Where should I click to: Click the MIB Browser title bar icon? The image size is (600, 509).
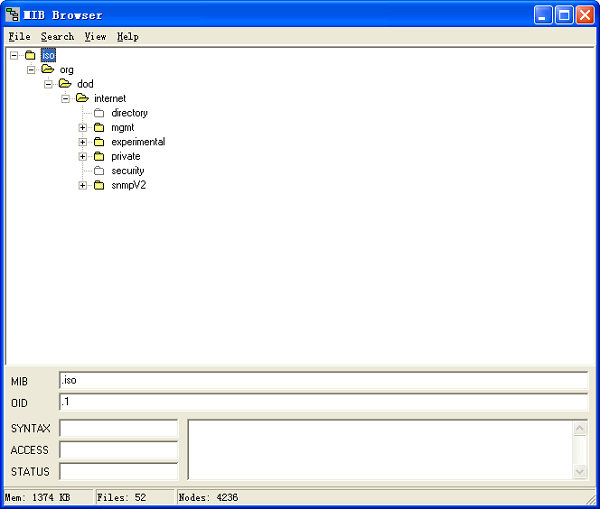(x=12, y=15)
